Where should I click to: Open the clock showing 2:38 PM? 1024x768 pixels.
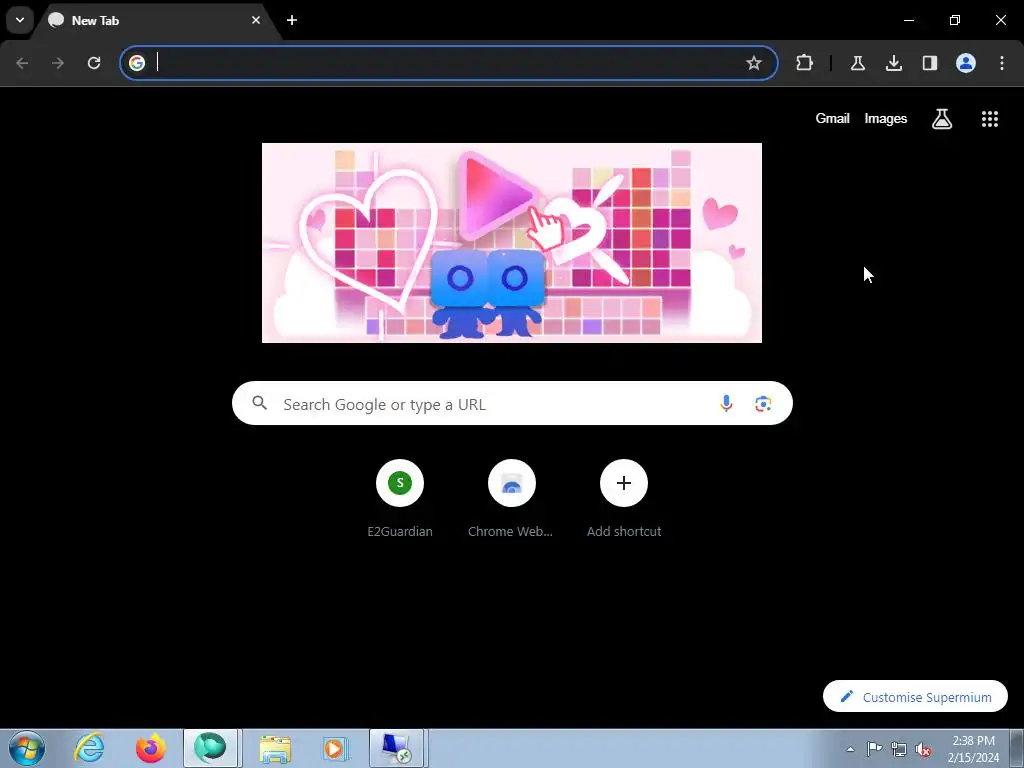coord(973,749)
